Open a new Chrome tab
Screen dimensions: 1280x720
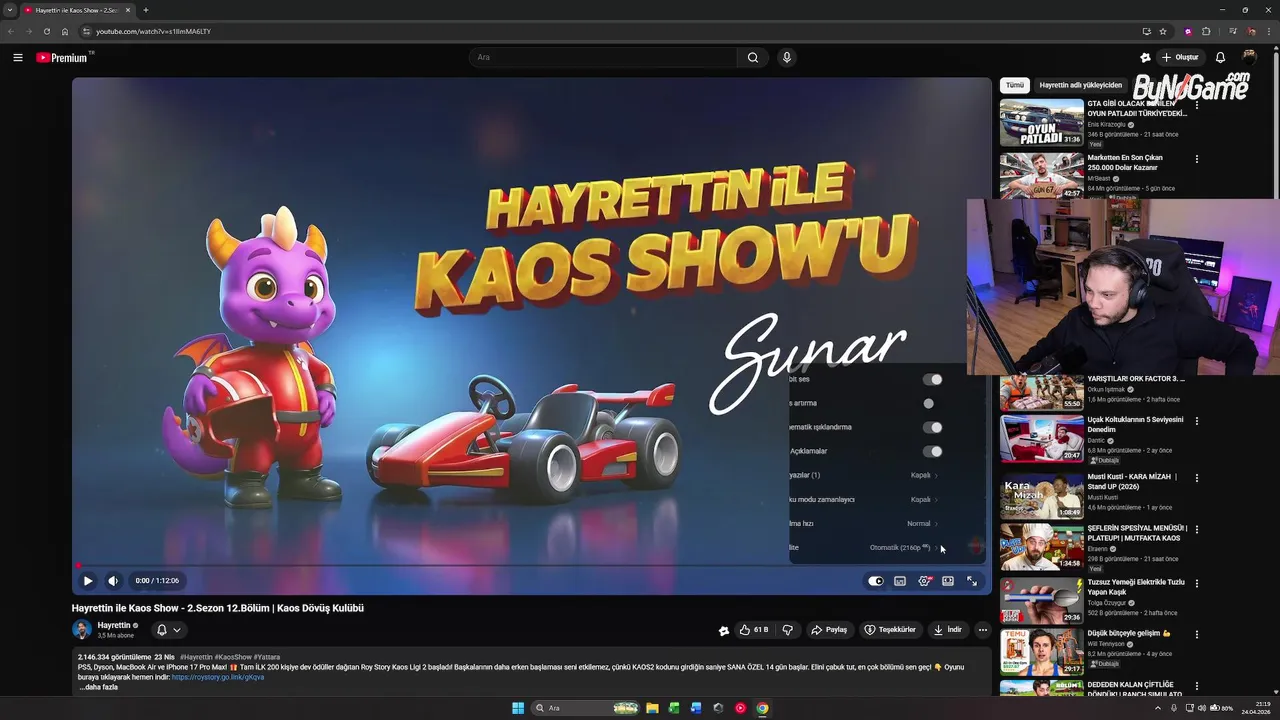[x=145, y=10]
